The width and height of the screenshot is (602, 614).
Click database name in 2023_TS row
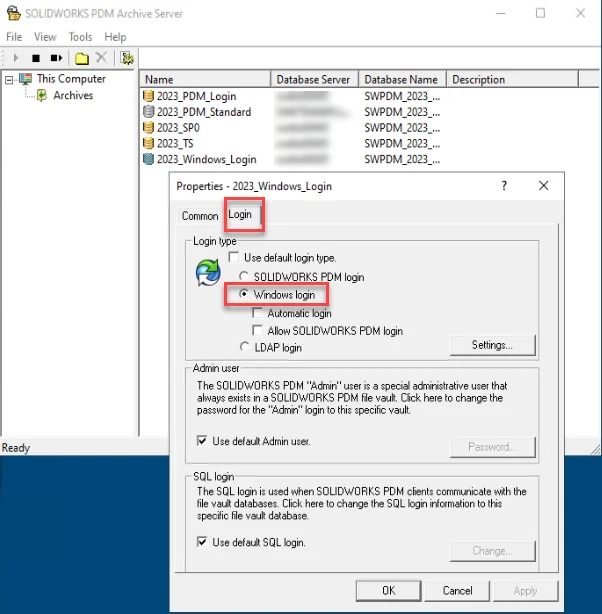coord(402,143)
